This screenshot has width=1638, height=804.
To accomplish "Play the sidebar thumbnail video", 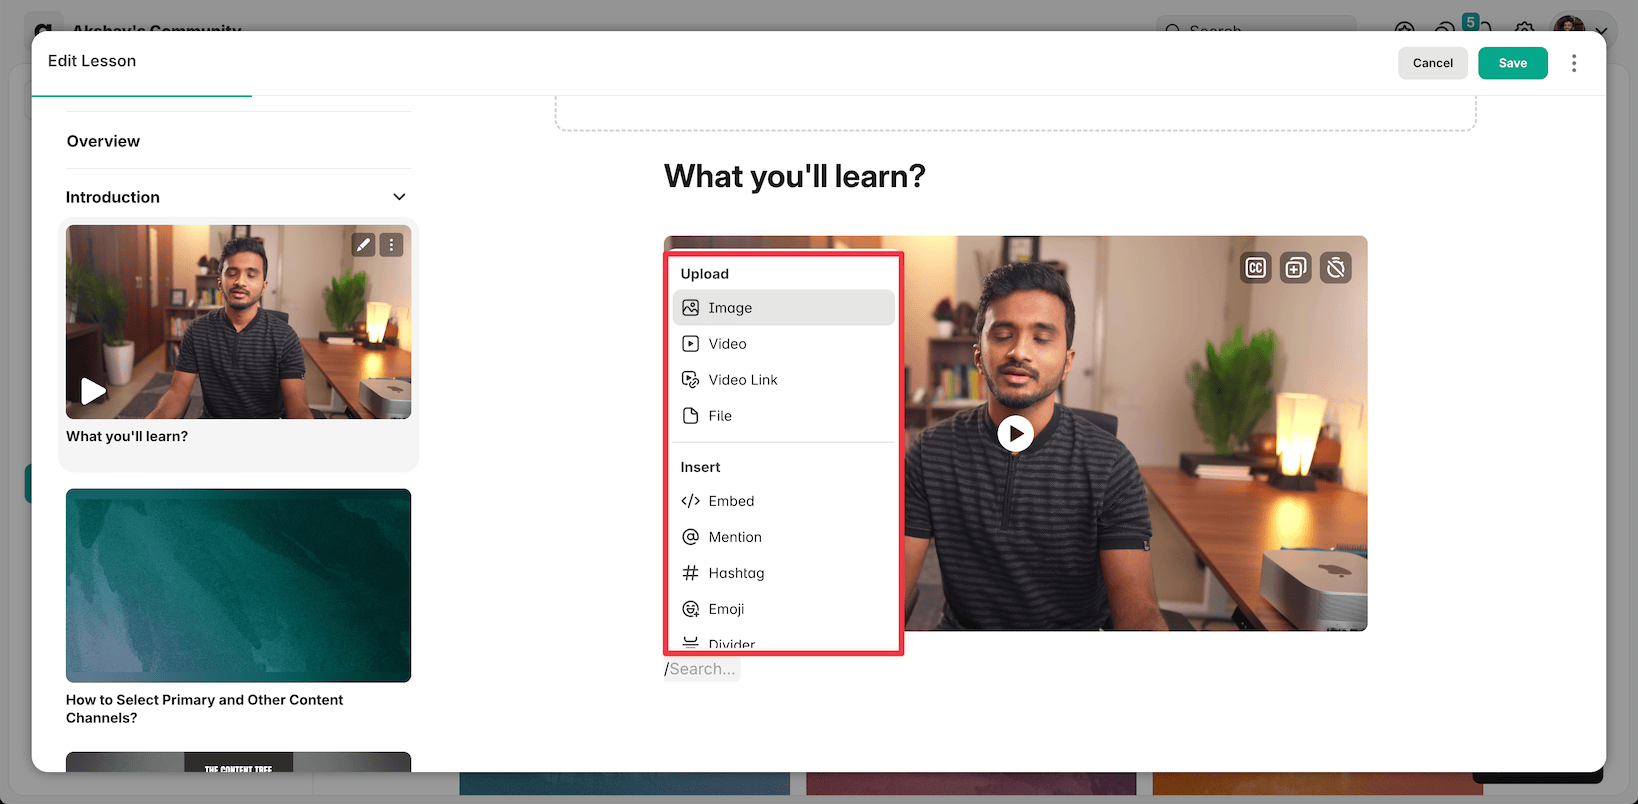I will click(x=93, y=391).
